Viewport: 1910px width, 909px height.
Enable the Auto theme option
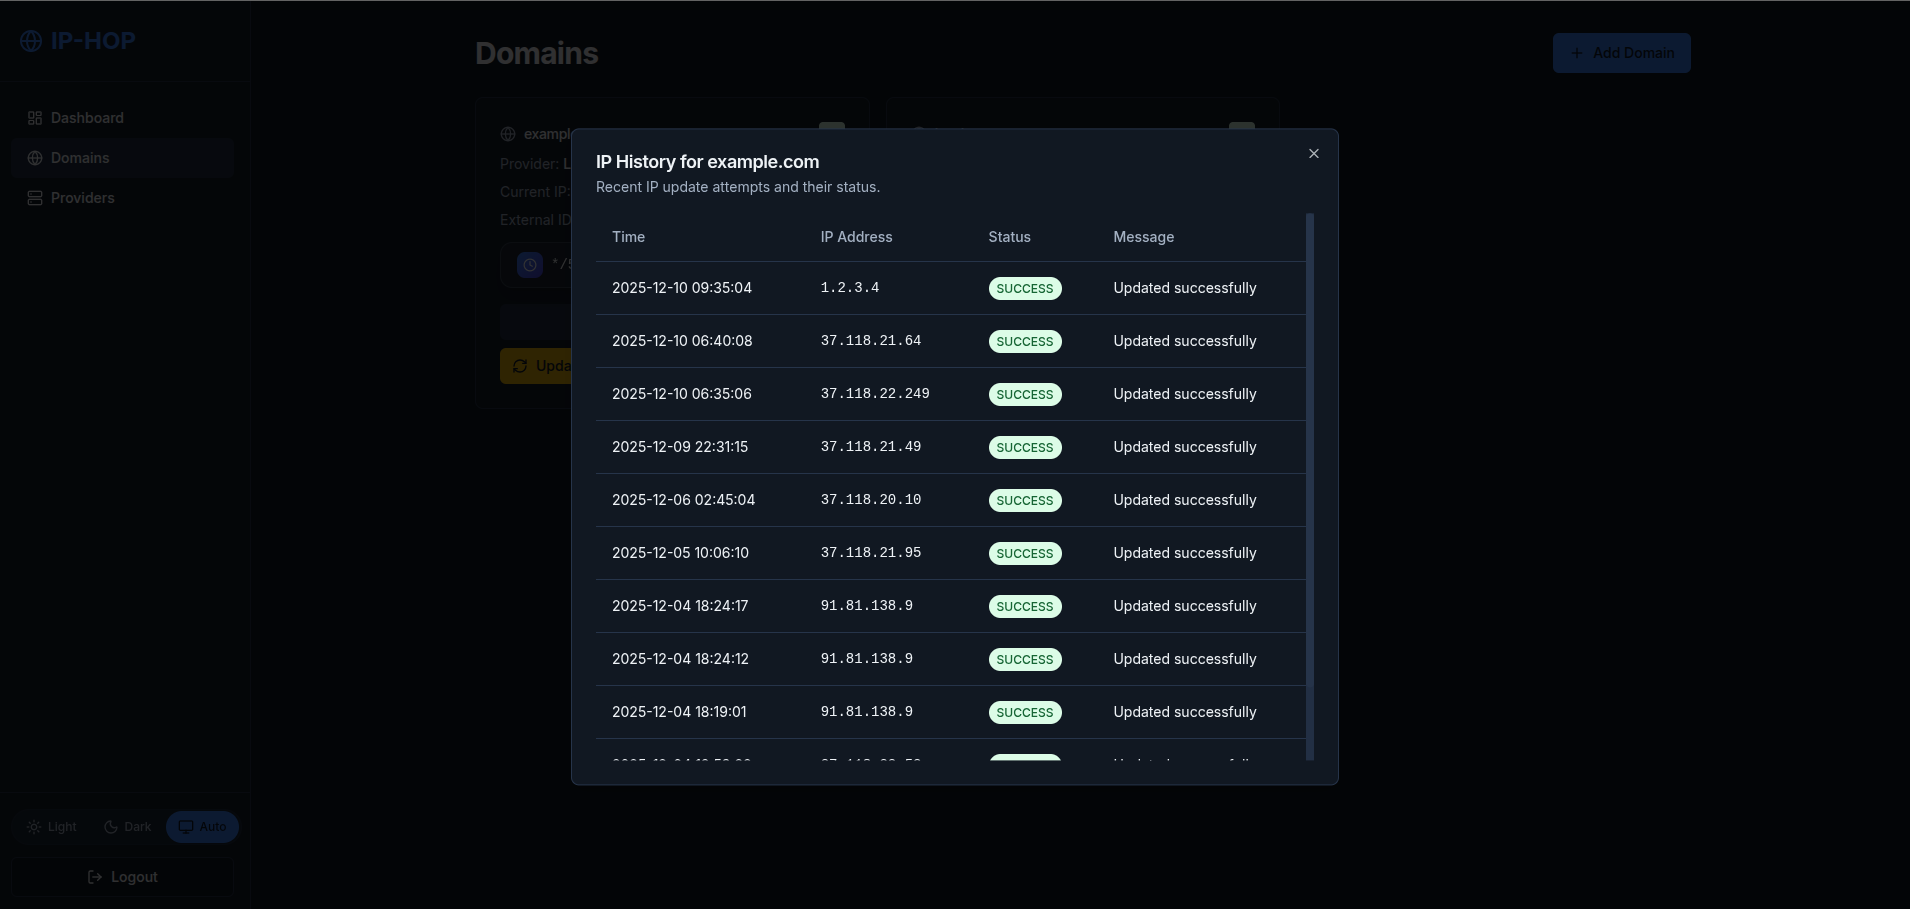pyautogui.click(x=202, y=827)
